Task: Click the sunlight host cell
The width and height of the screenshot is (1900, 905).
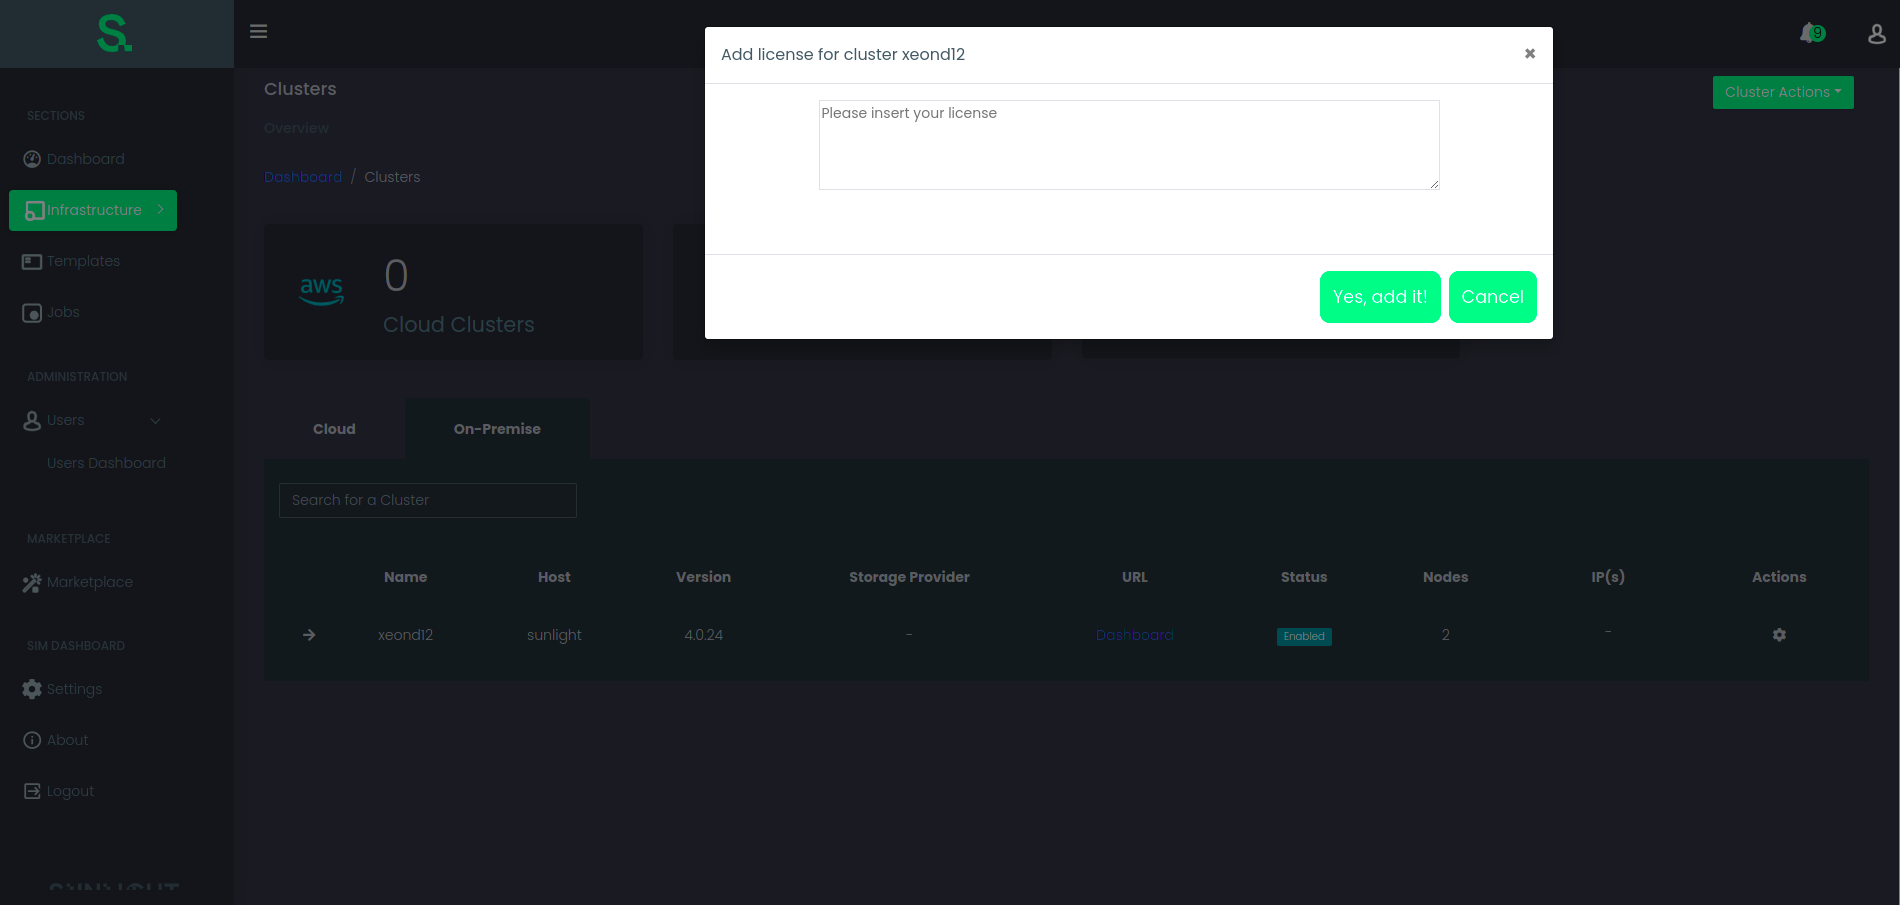Action: point(554,635)
